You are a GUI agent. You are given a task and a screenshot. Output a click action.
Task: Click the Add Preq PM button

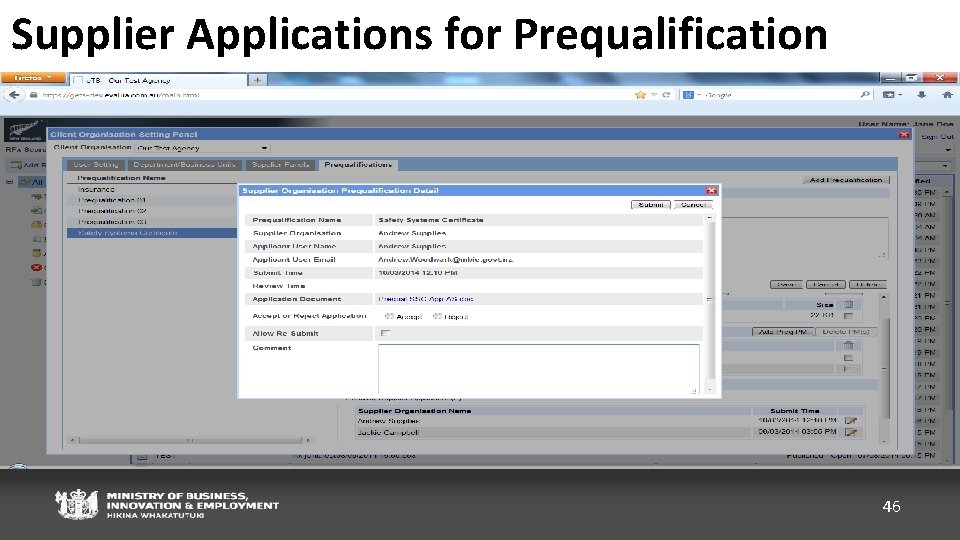[782, 331]
